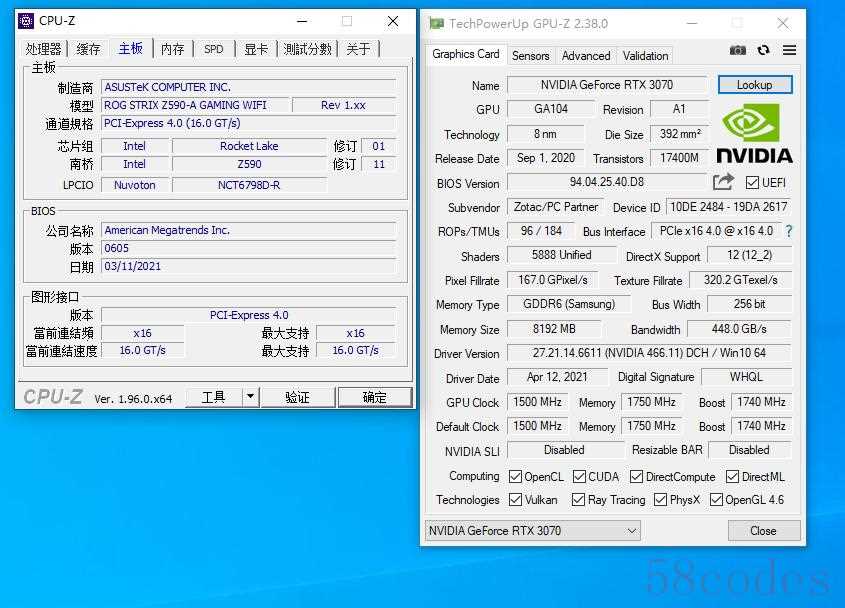The image size is (845, 608).
Task: Toggle the PhysX checkbox
Action: click(660, 500)
